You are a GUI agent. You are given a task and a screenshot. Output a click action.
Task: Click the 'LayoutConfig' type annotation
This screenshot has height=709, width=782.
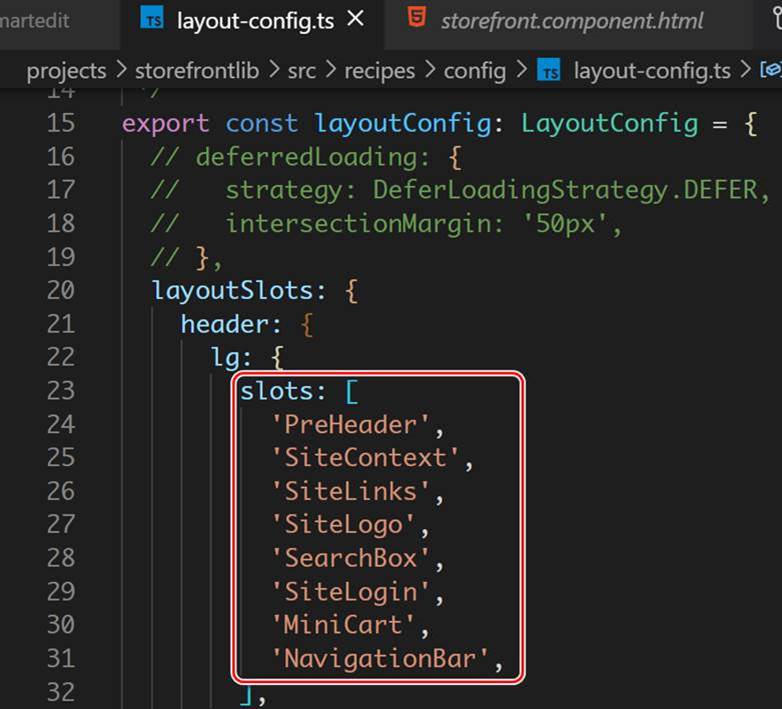pyautogui.click(x=609, y=124)
